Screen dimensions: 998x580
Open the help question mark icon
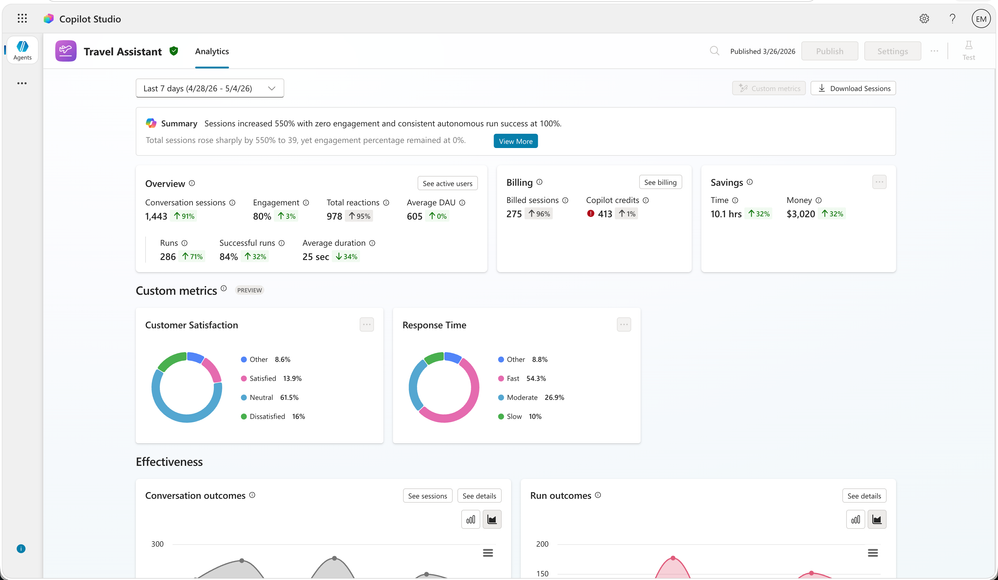coord(952,19)
